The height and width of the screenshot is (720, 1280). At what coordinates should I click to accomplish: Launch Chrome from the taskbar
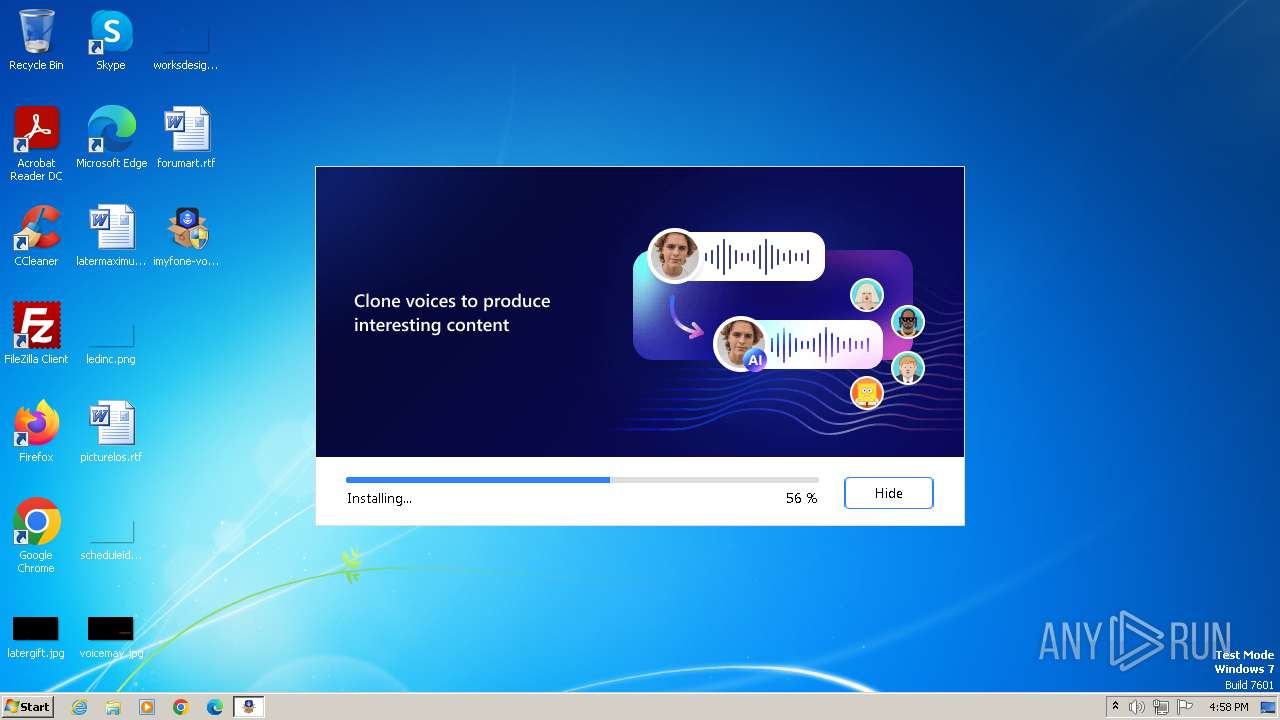coord(181,707)
